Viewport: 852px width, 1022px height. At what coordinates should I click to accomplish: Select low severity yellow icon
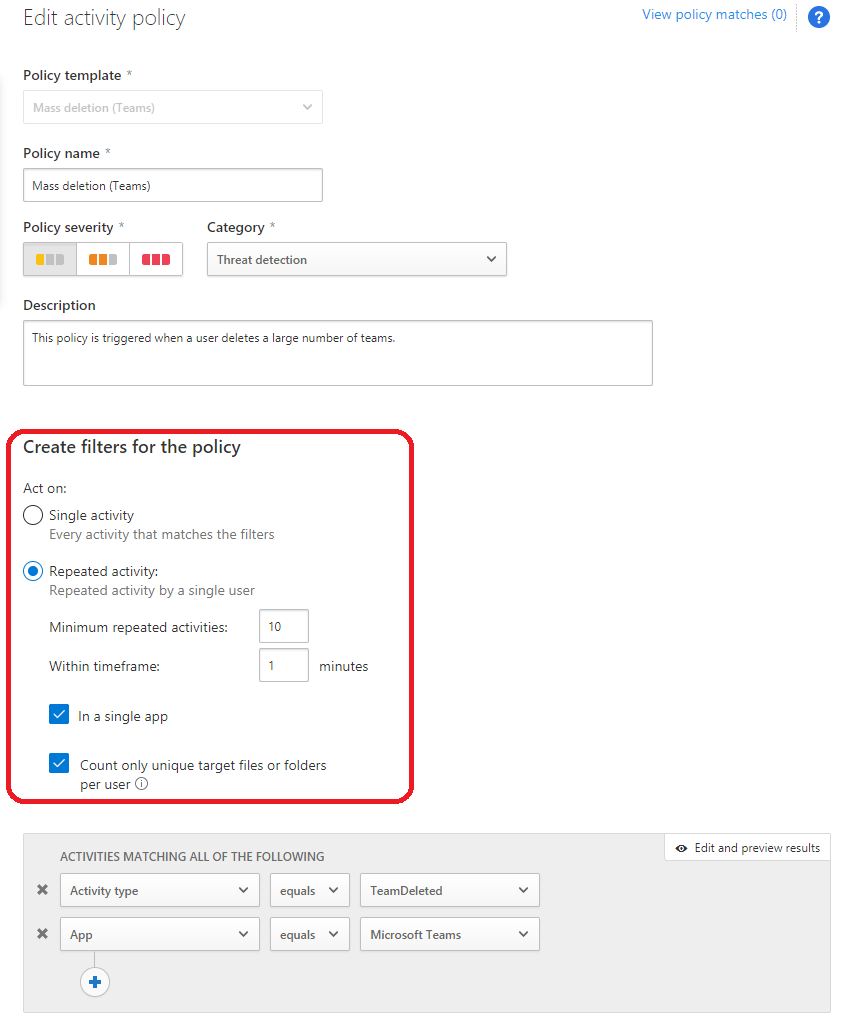50,259
